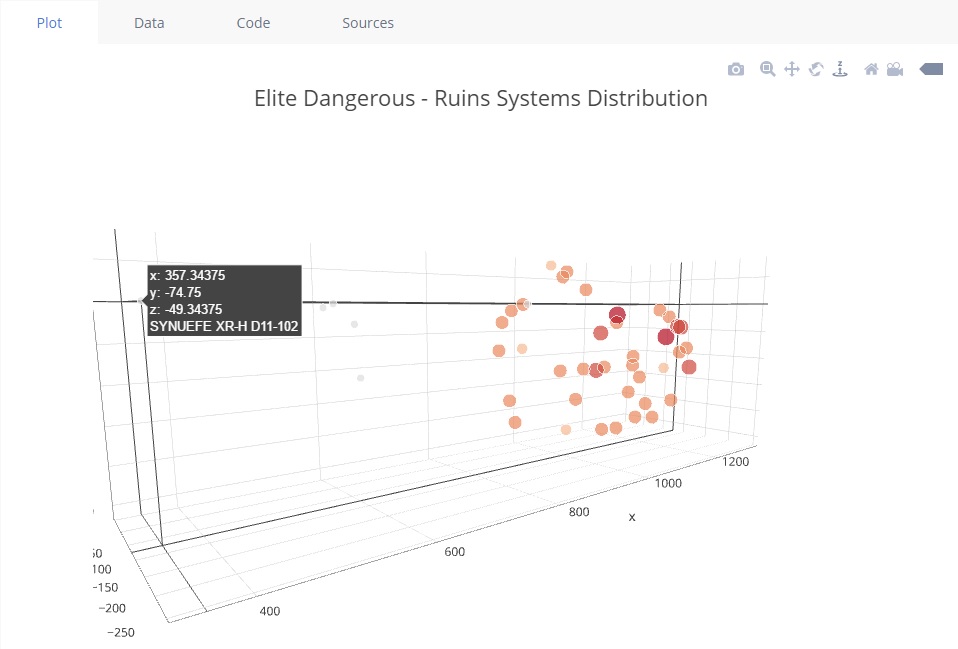Select the Zoom tool in the modebar
This screenshot has width=958, height=649.
click(x=767, y=69)
